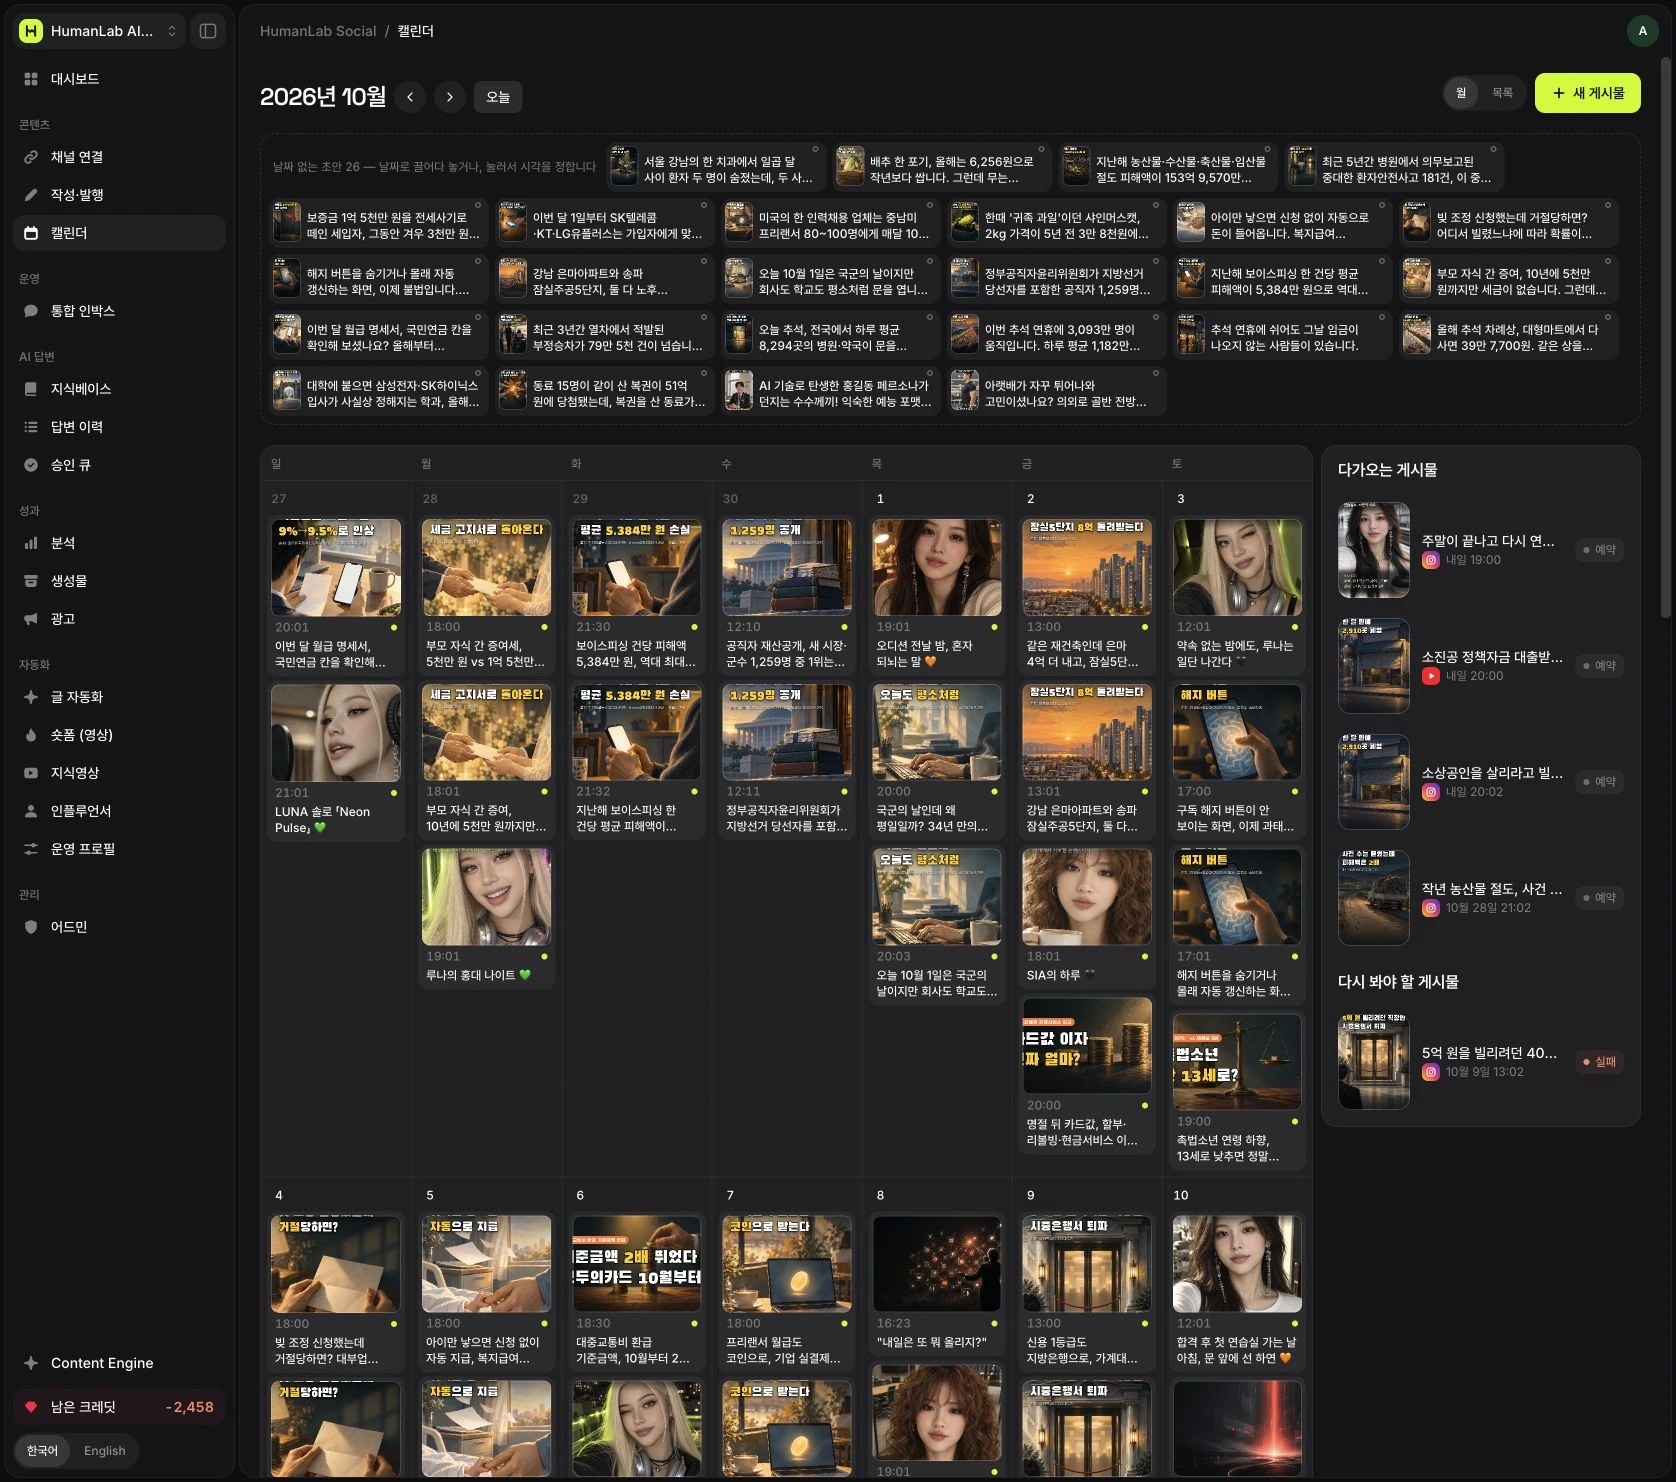Switch language to English
The image size is (1676, 1482).
click(x=105, y=1451)
